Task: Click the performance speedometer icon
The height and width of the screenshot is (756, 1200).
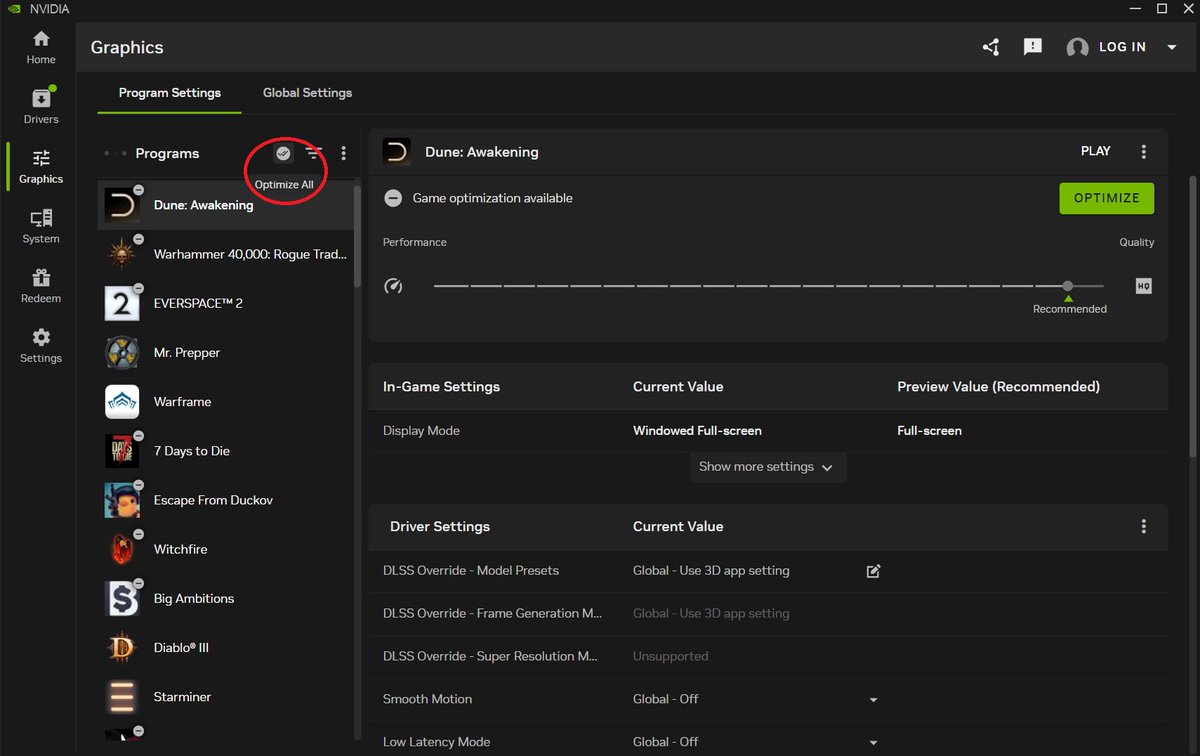Action: pos(393,287)
